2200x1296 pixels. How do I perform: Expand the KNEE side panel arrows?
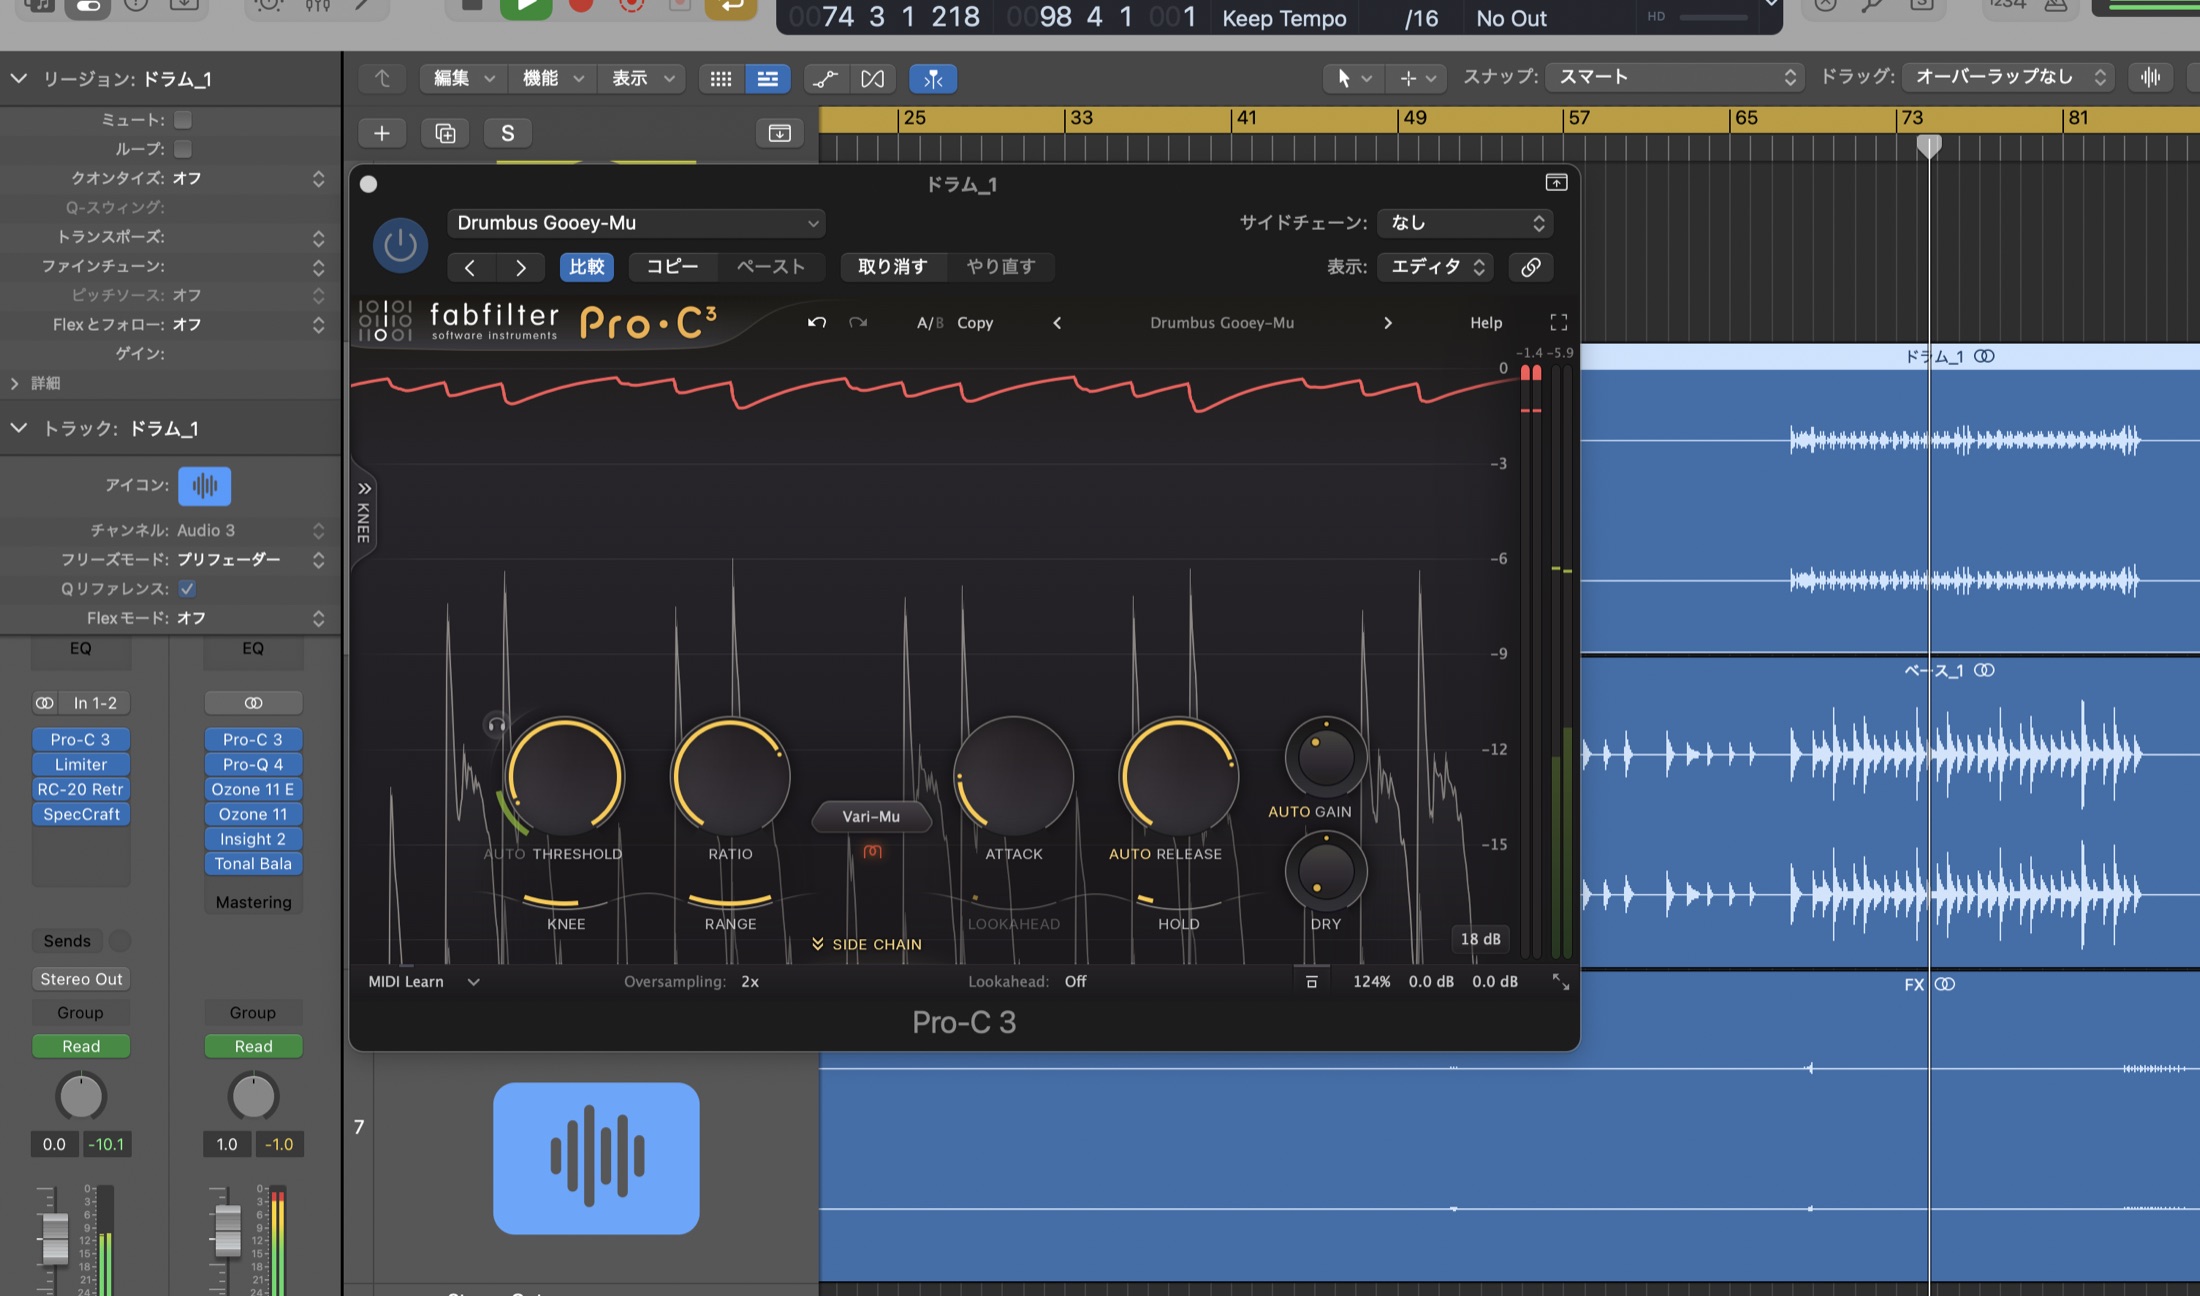point(365,488)
